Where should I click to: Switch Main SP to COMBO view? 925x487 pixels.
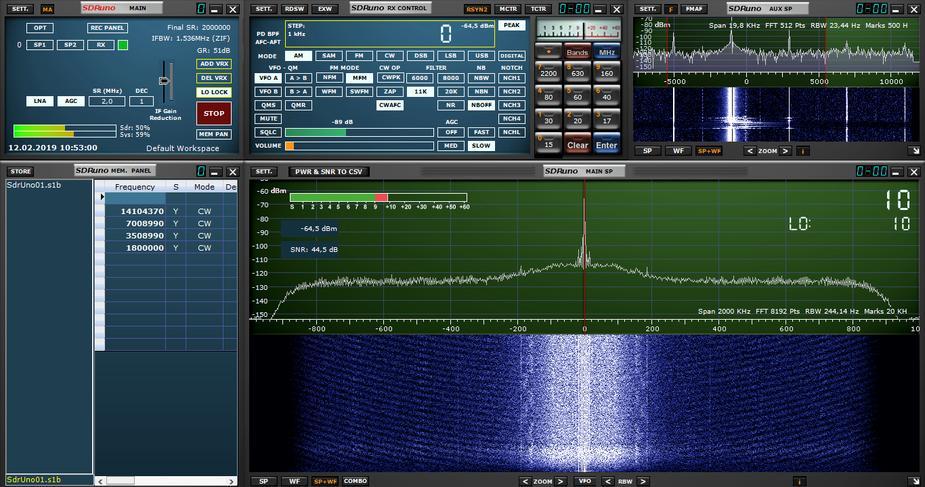coord(356,481)
